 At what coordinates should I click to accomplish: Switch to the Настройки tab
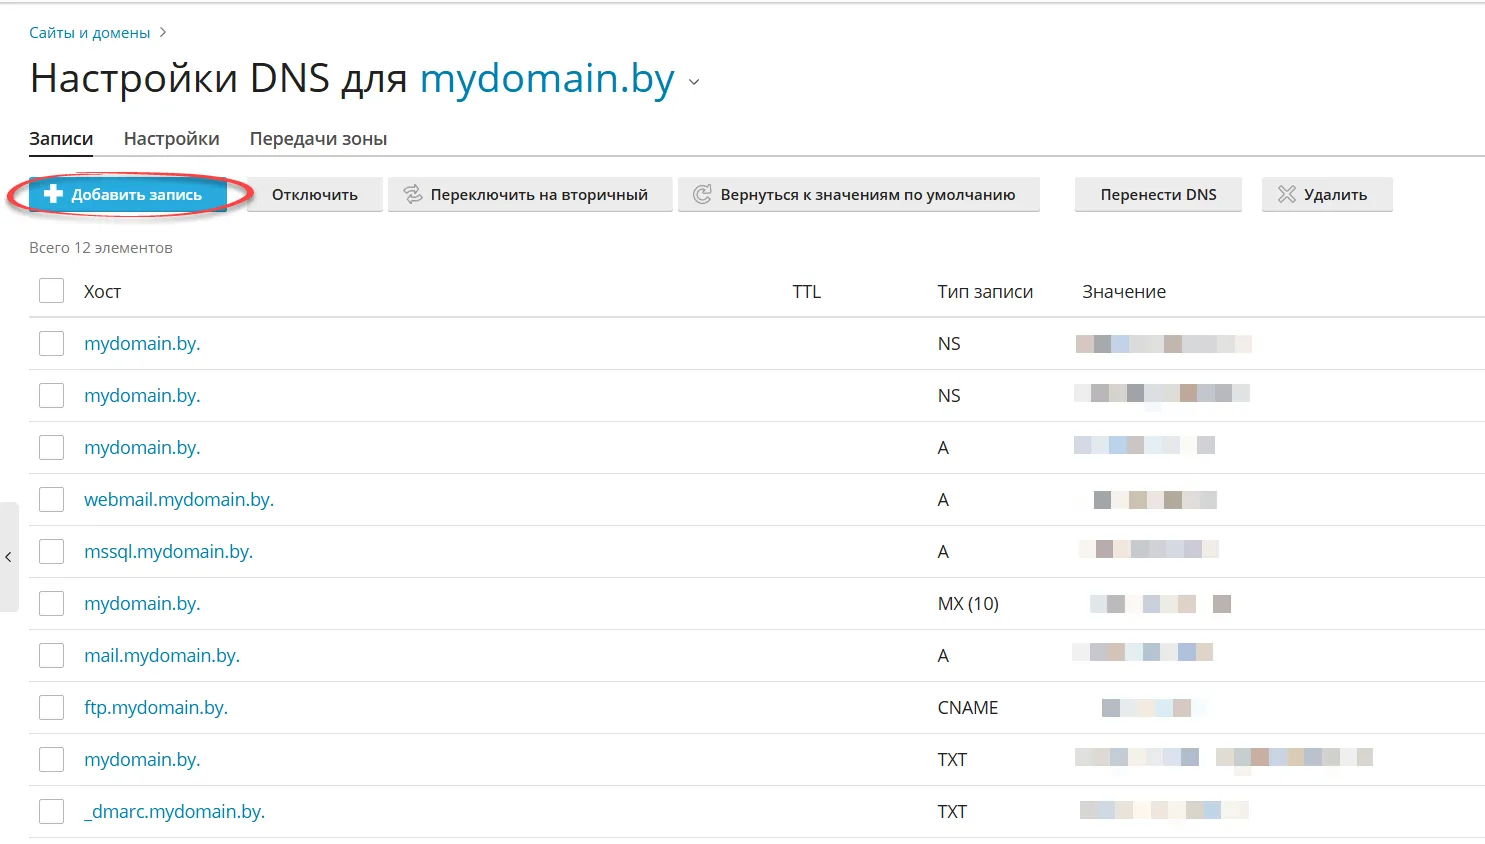[x=171, y=139]
